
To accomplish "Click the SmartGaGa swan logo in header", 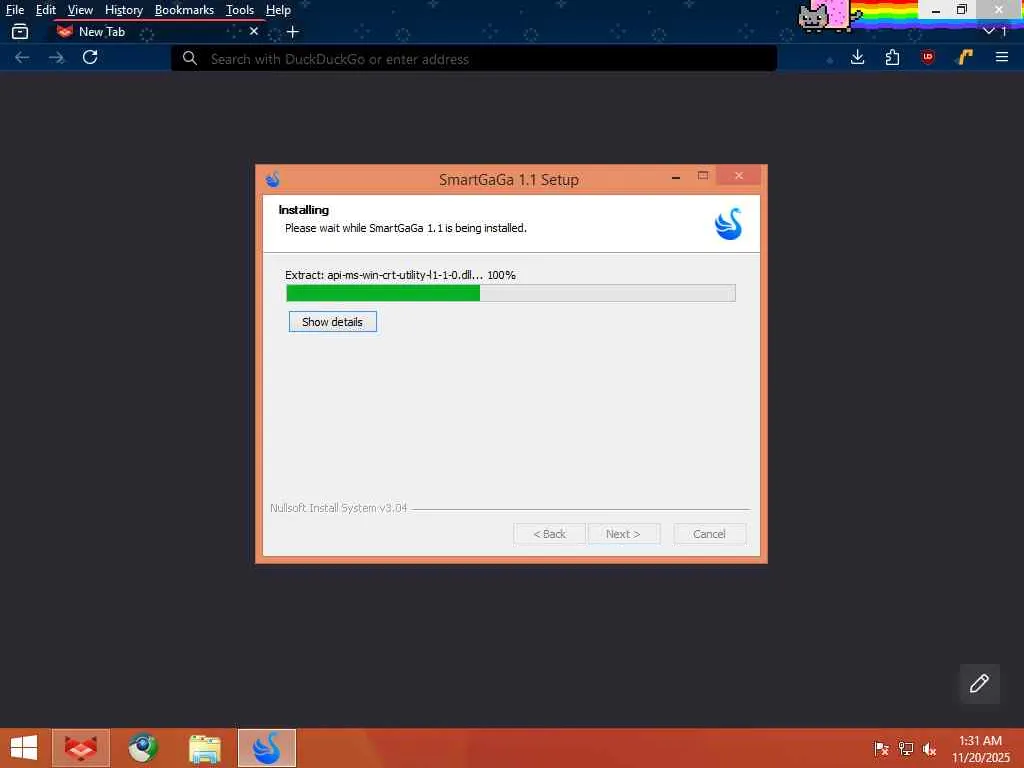I will (x=728, y=224).
